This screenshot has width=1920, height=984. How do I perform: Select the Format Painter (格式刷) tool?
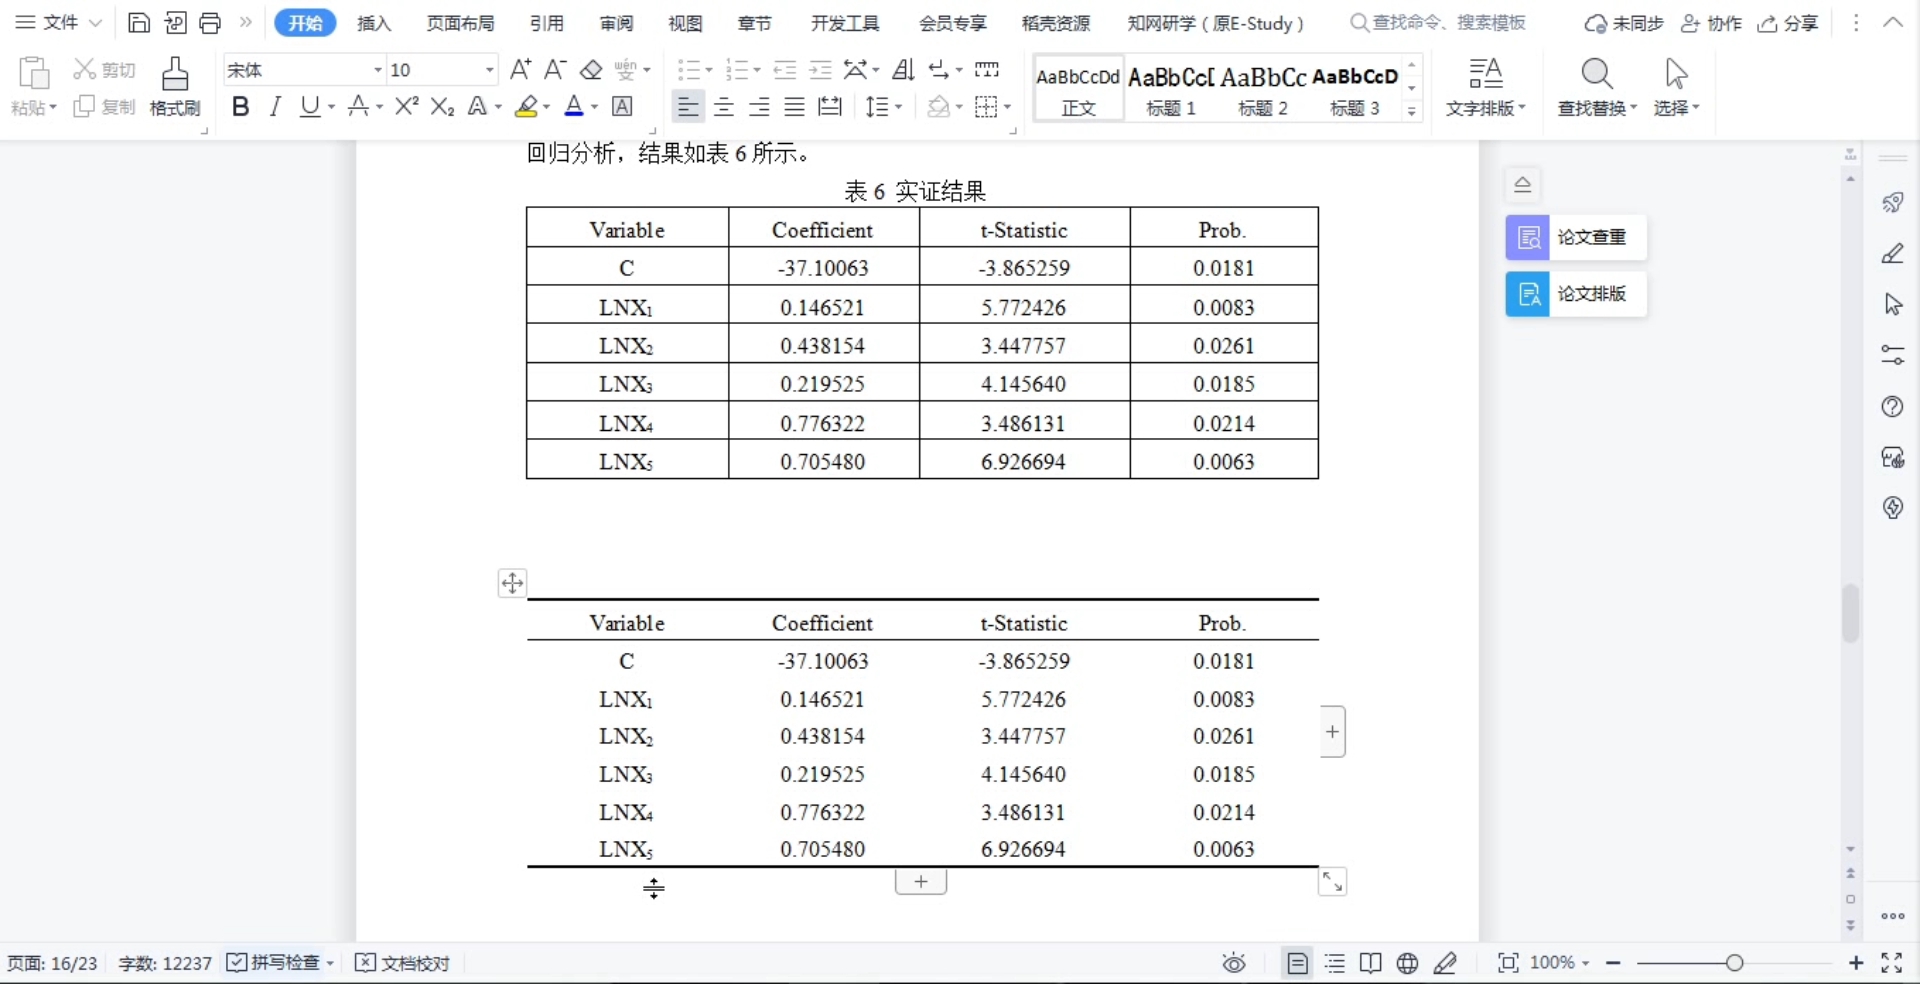click(175, 87)
